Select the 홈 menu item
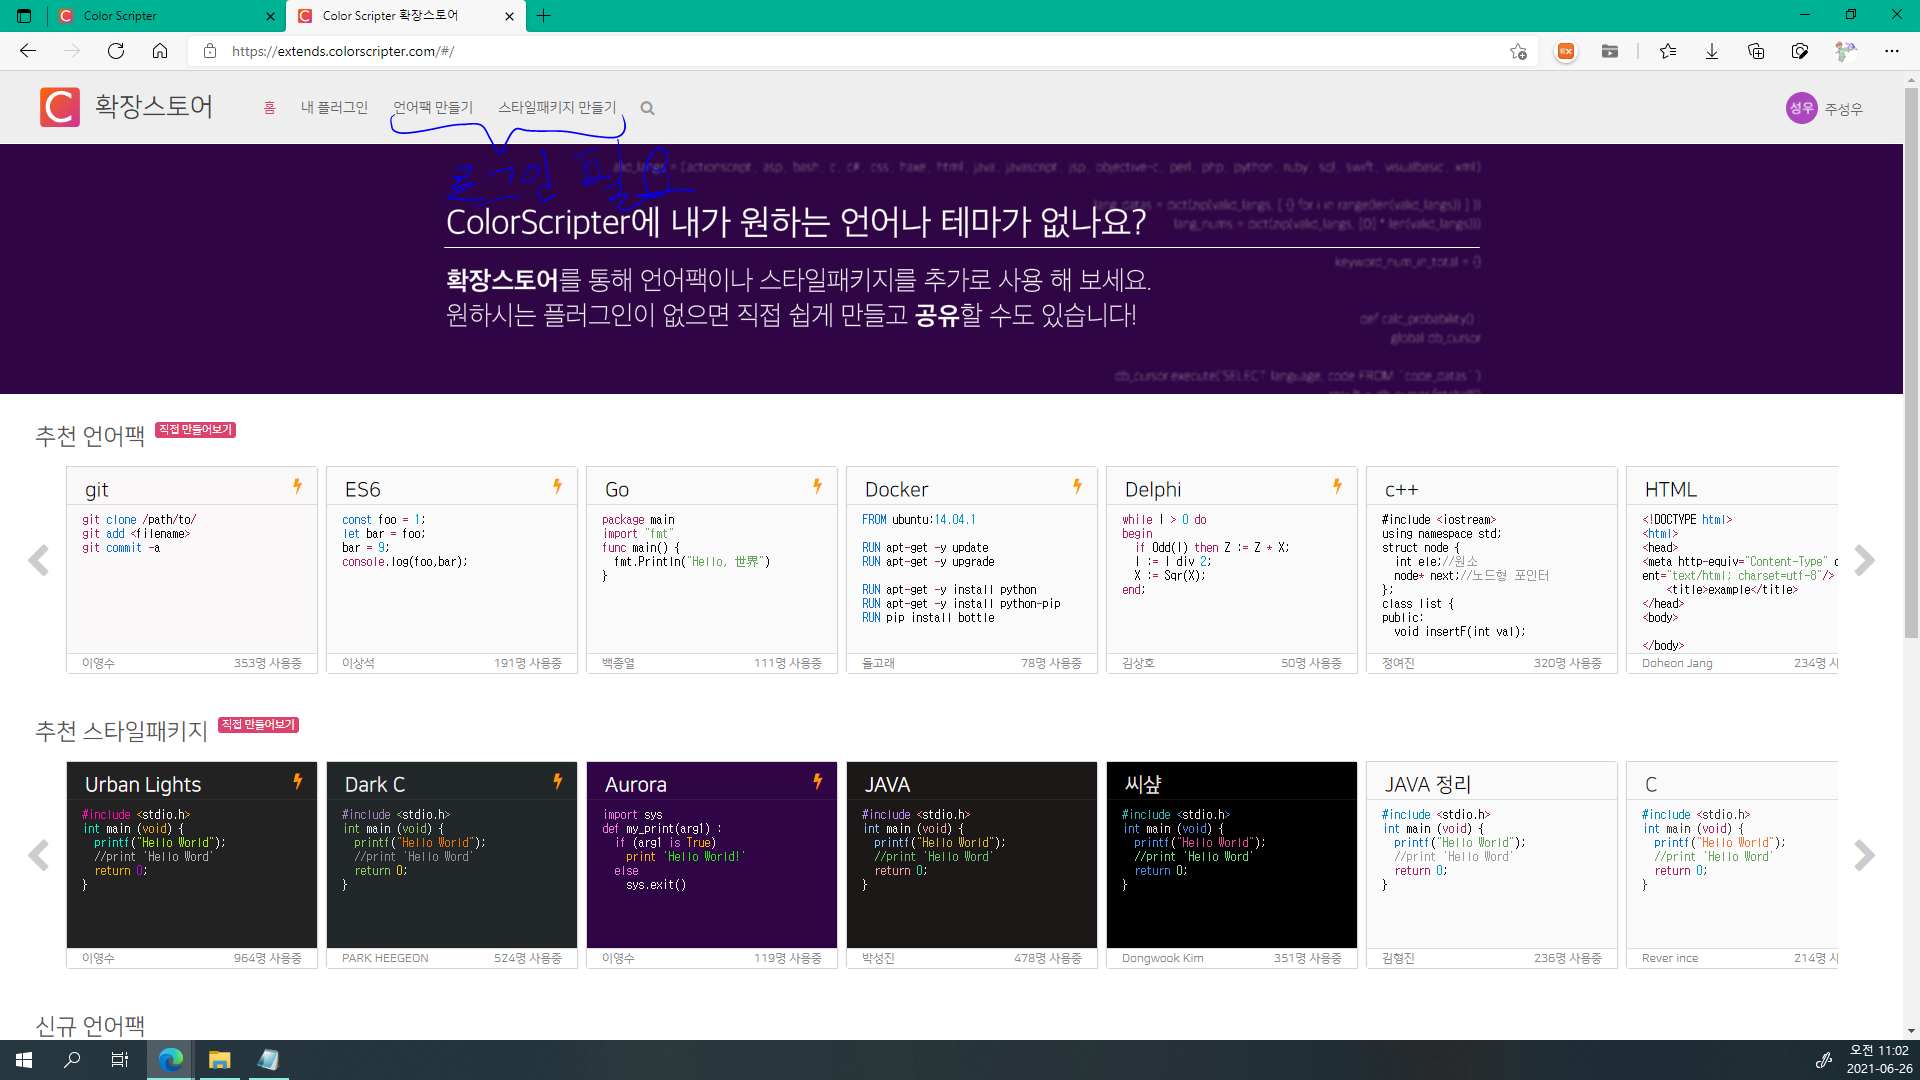Image resolution: width=1920 pixels, height=1080 pixels. pyautogui.click(x=269, y=108)
